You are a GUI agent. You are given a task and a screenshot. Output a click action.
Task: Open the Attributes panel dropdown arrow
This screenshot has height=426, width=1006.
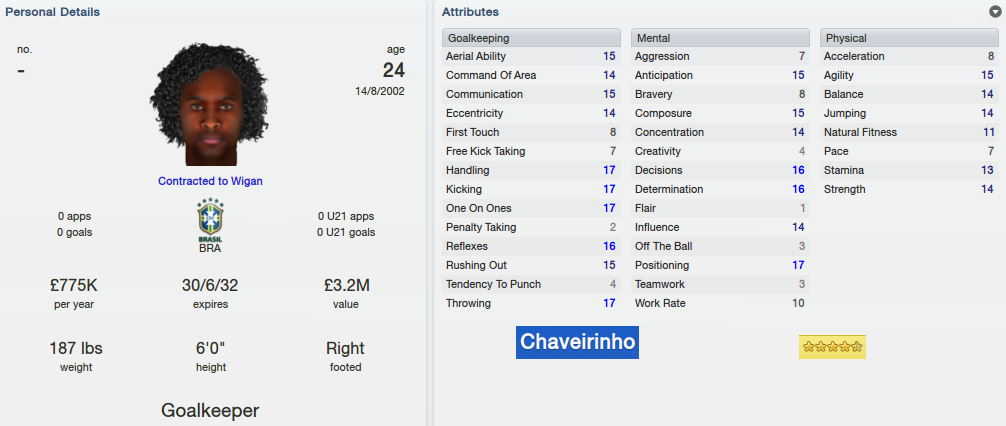coord(995,12)
